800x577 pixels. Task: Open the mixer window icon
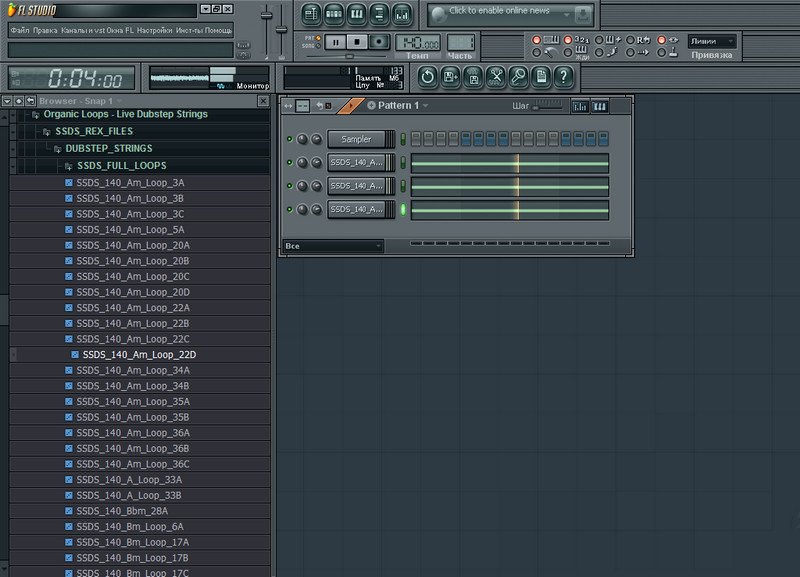(x=402, y=14)
